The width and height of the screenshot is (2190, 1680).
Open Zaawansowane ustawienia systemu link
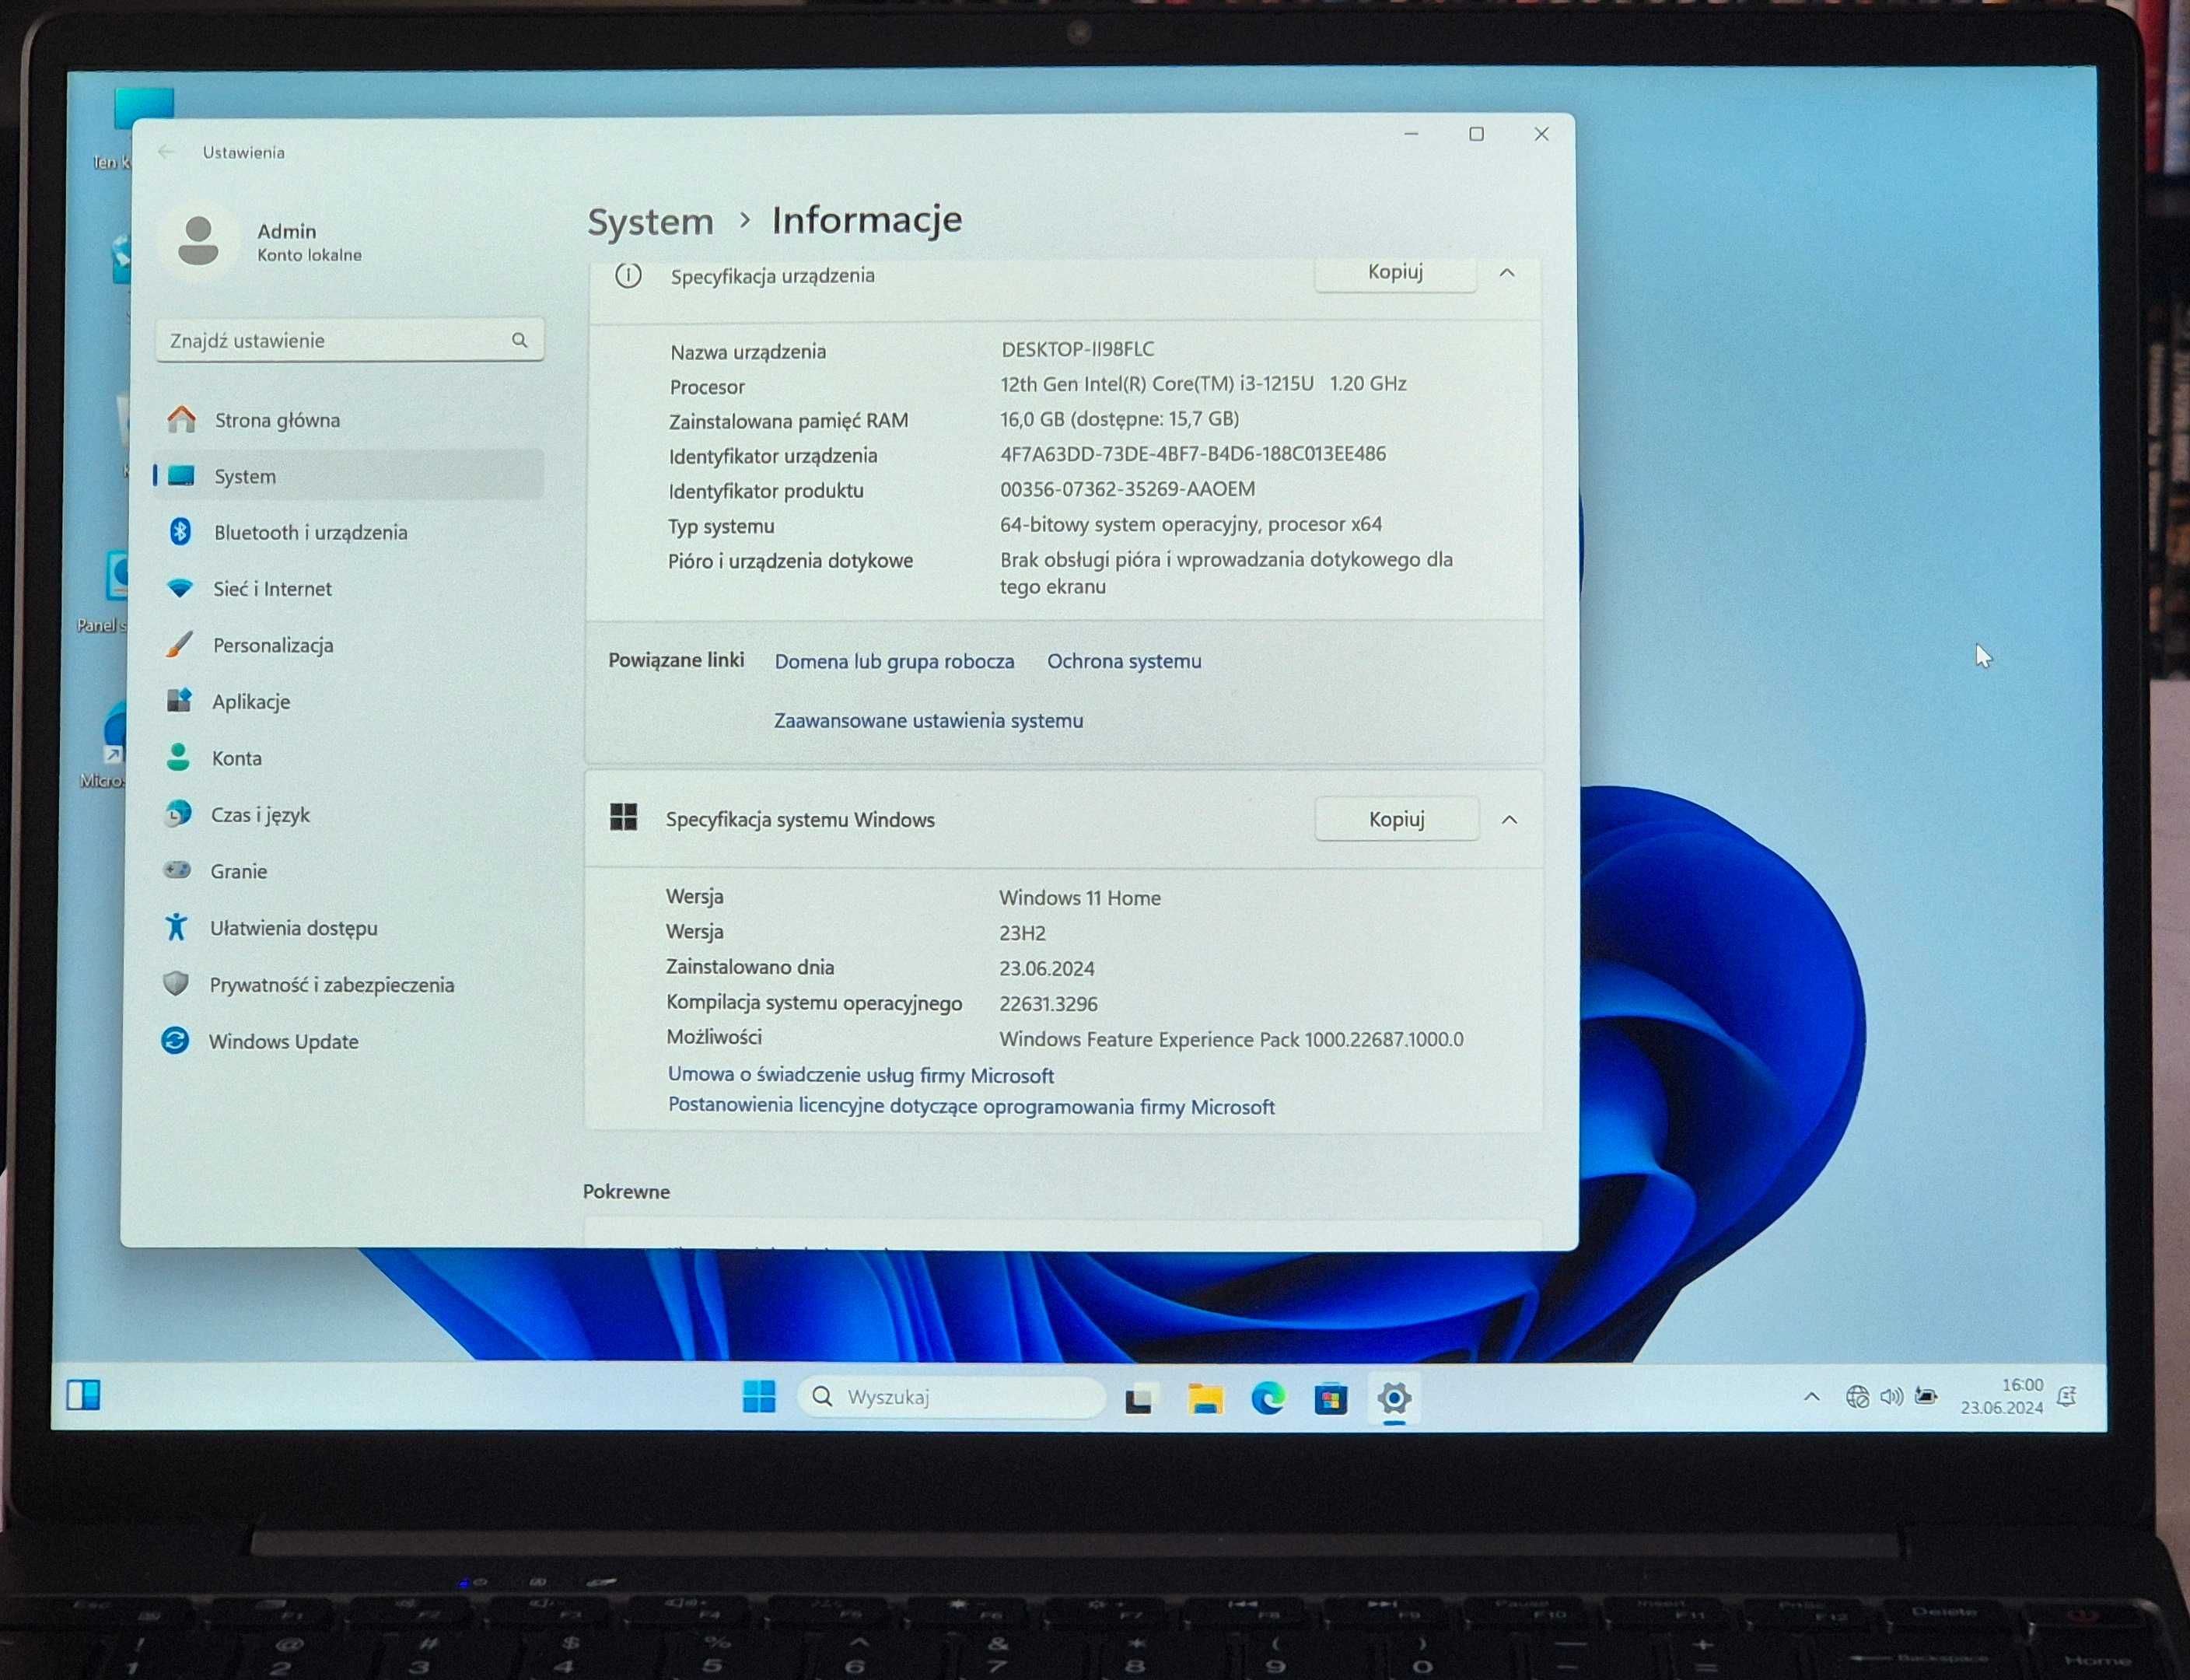[x=928, y=720]
